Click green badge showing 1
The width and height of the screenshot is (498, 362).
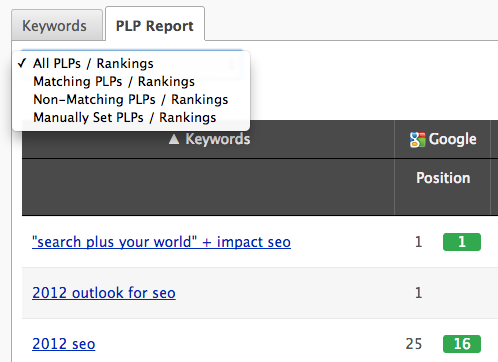tap(462, 242)
